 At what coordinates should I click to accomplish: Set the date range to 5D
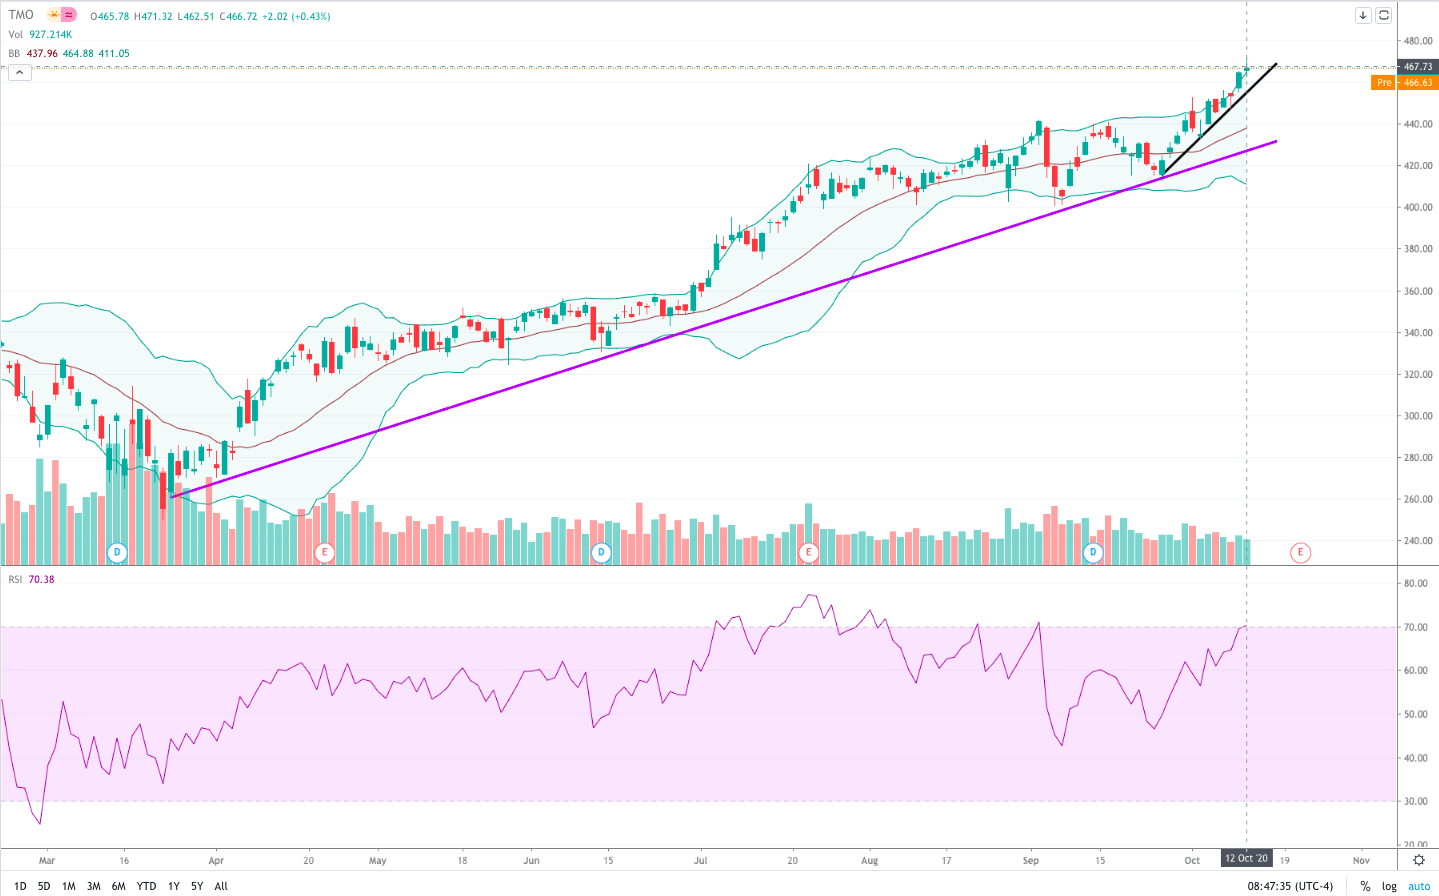coord(44,886)
